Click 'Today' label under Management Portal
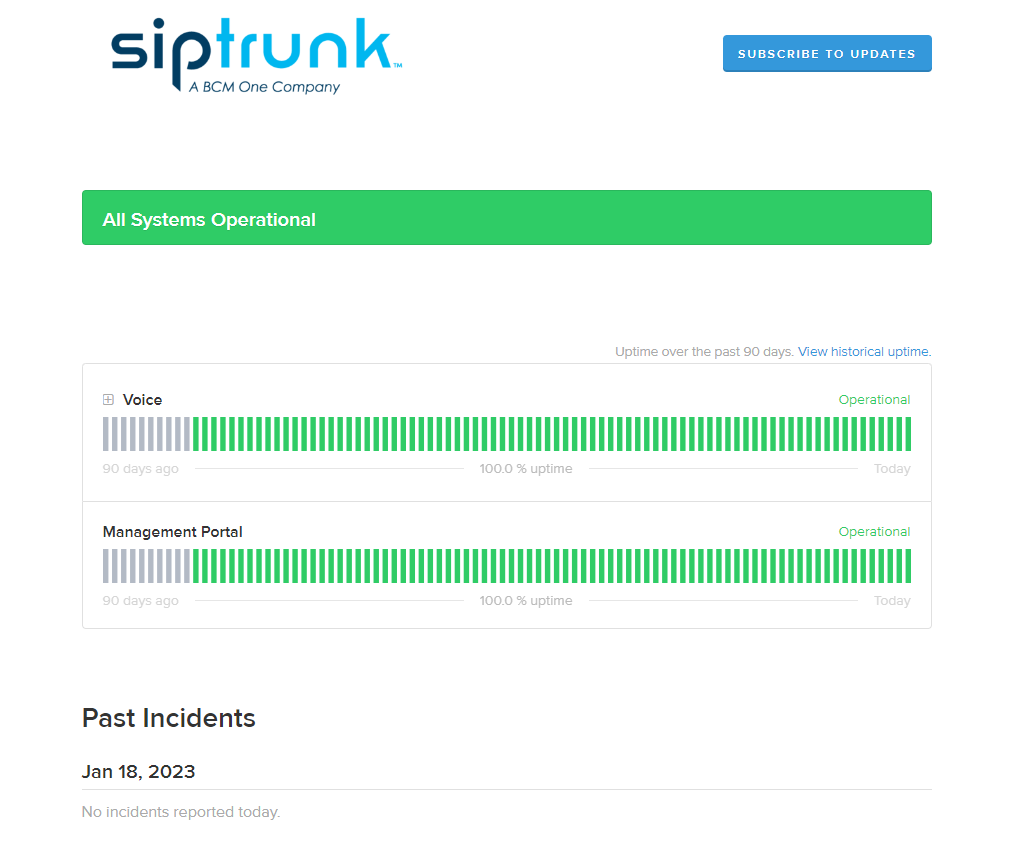Viewport: 1017px width, 852px height. pos(892,601)
